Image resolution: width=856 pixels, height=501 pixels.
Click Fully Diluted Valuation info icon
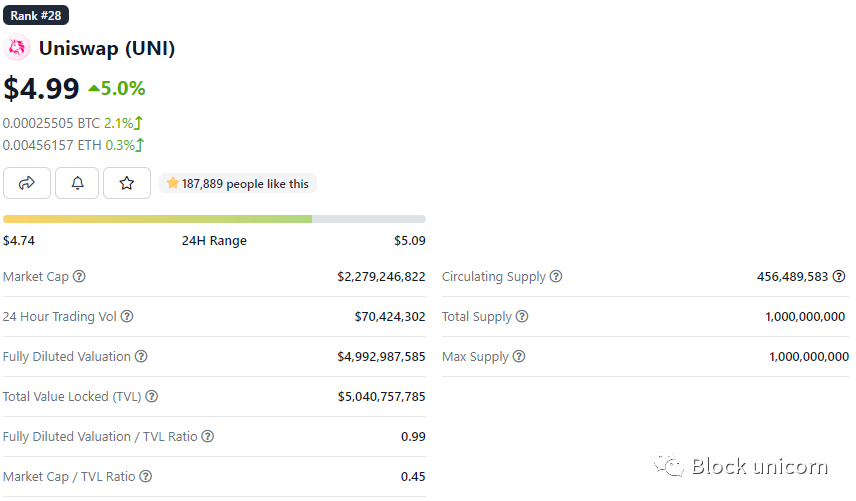(x=141, y=357)
